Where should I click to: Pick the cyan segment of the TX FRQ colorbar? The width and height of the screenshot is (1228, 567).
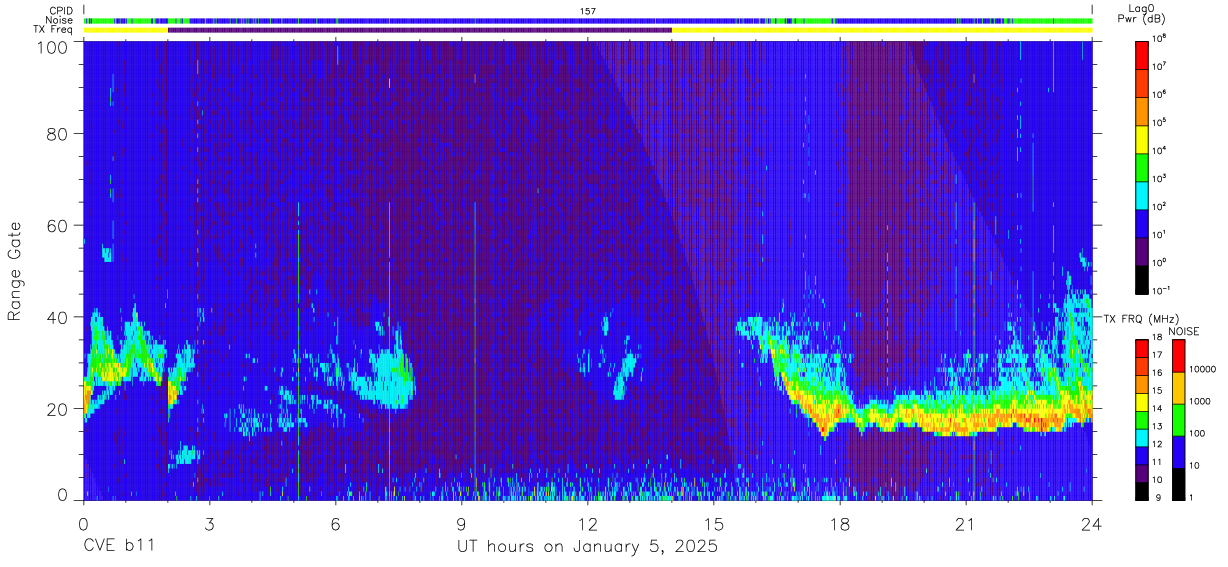coord(1141,436)
